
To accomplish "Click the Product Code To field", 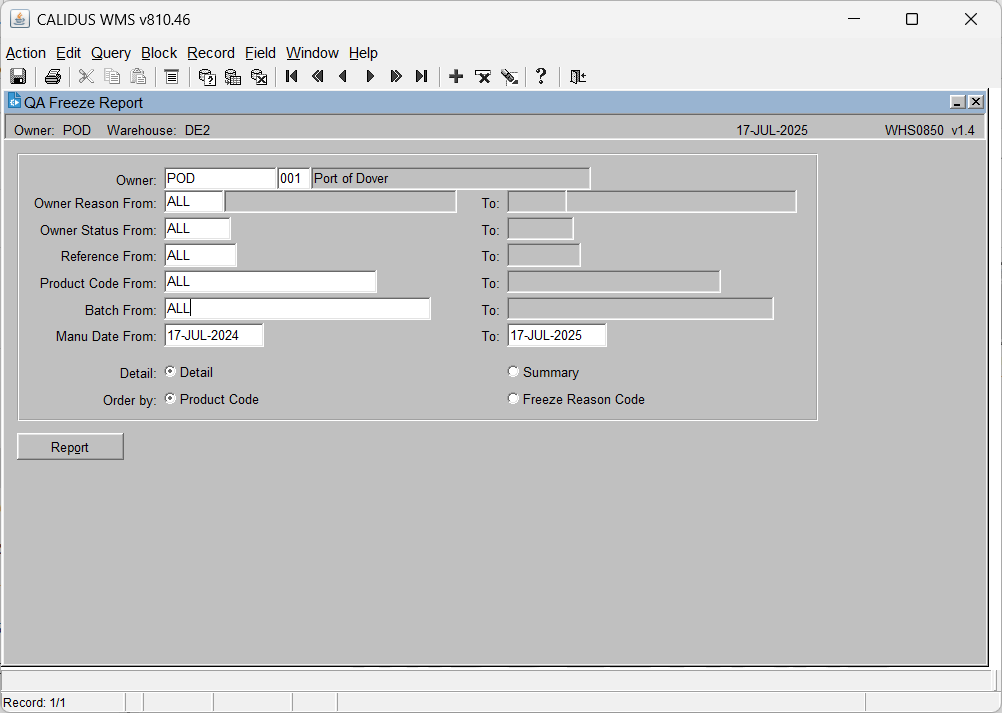I will (614, 281).
